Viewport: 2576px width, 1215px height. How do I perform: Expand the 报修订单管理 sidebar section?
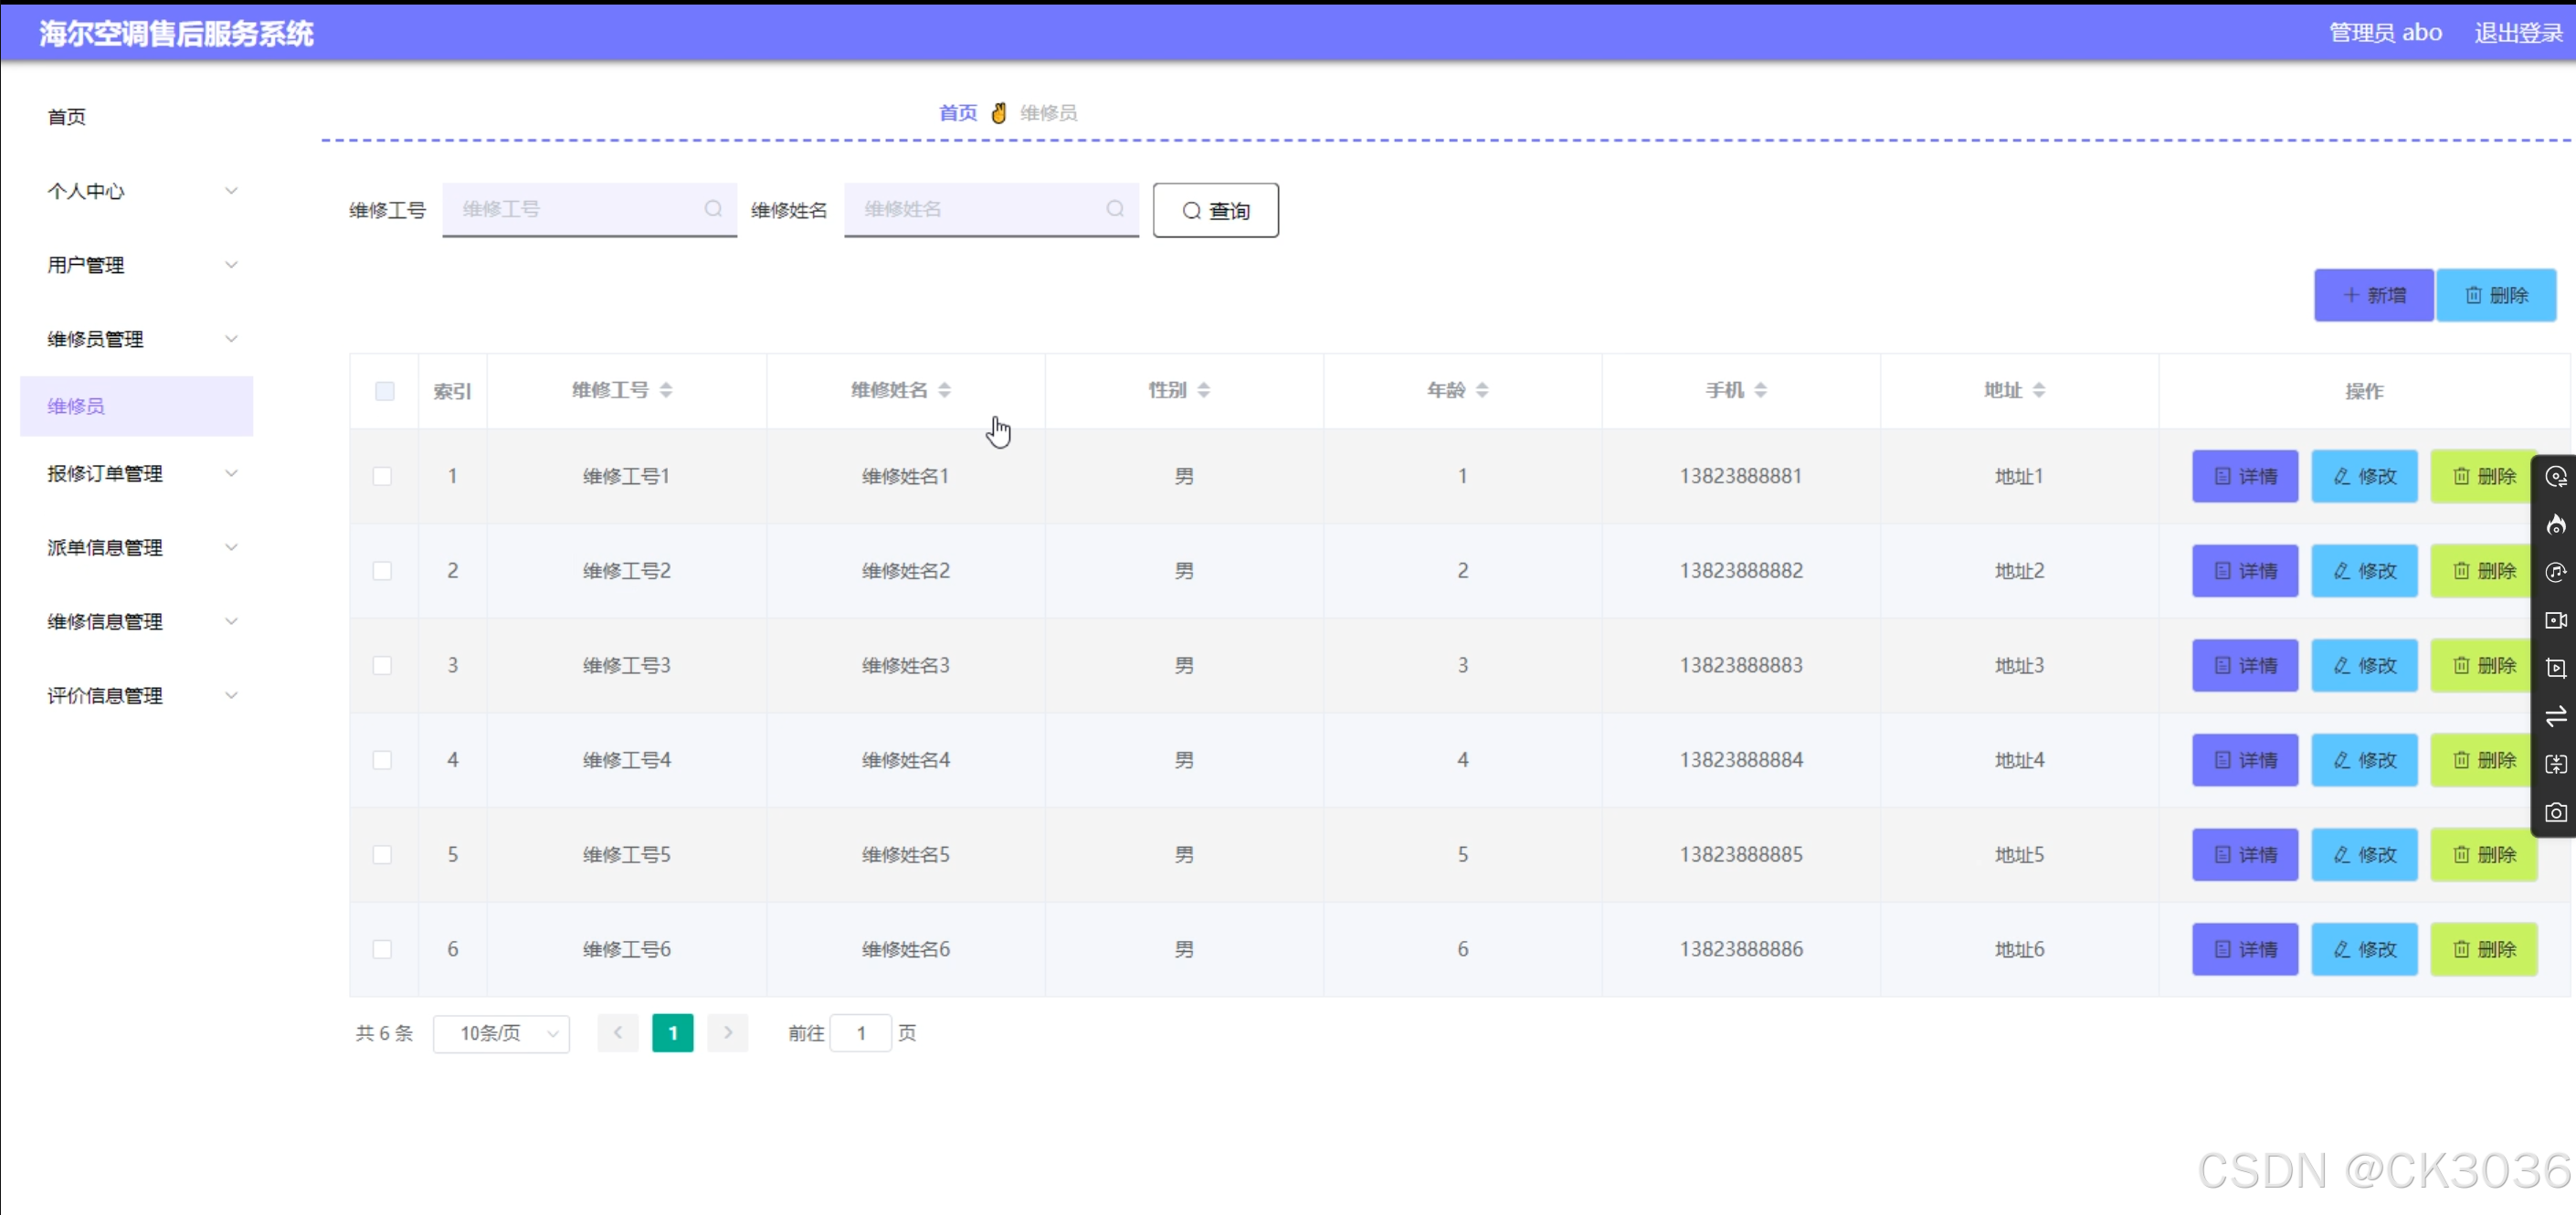[140, 473]
